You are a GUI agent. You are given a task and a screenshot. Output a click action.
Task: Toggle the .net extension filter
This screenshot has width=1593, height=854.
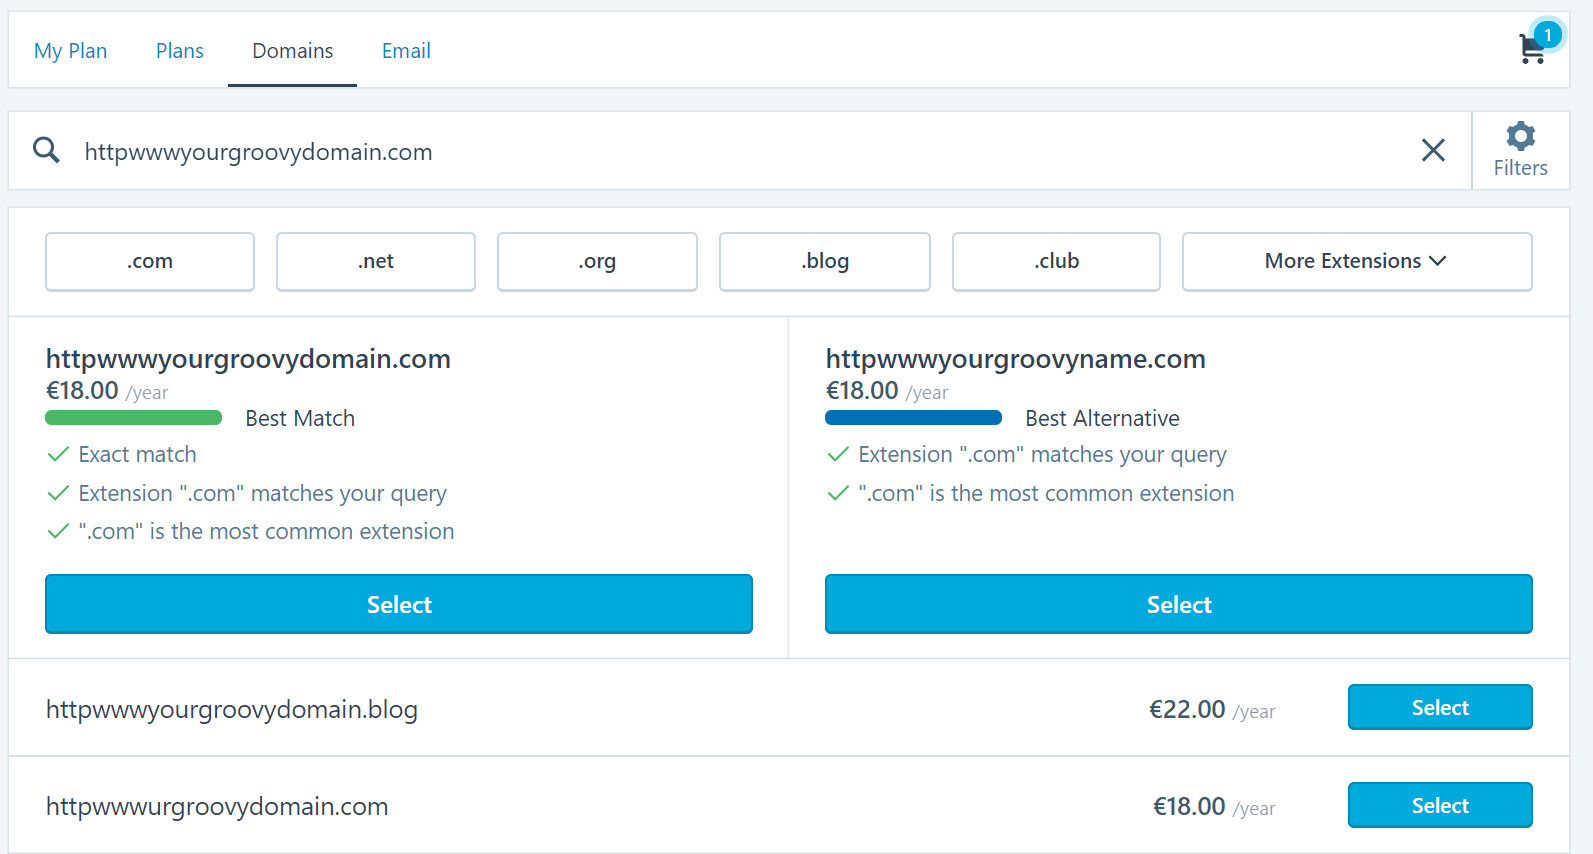coord(376,262)
